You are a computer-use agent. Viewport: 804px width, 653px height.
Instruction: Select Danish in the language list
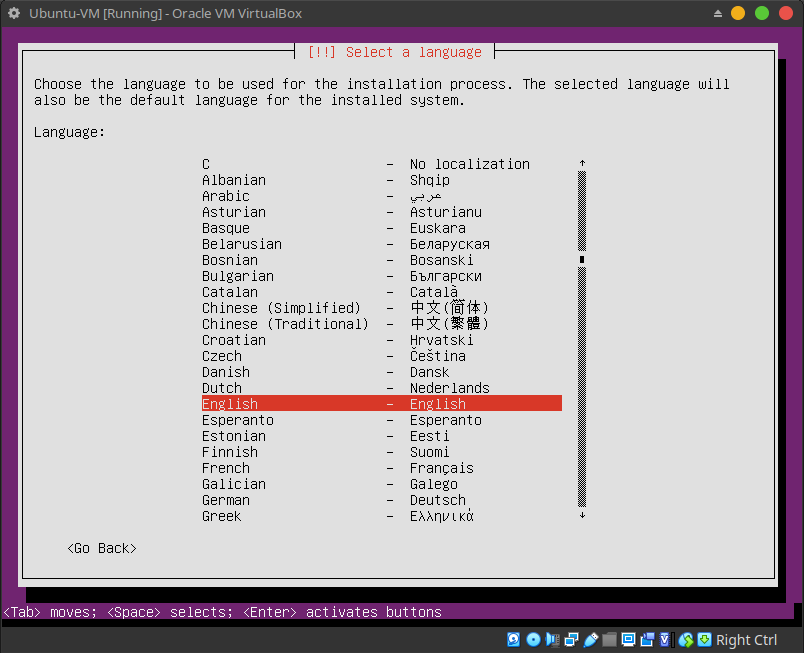382,372
